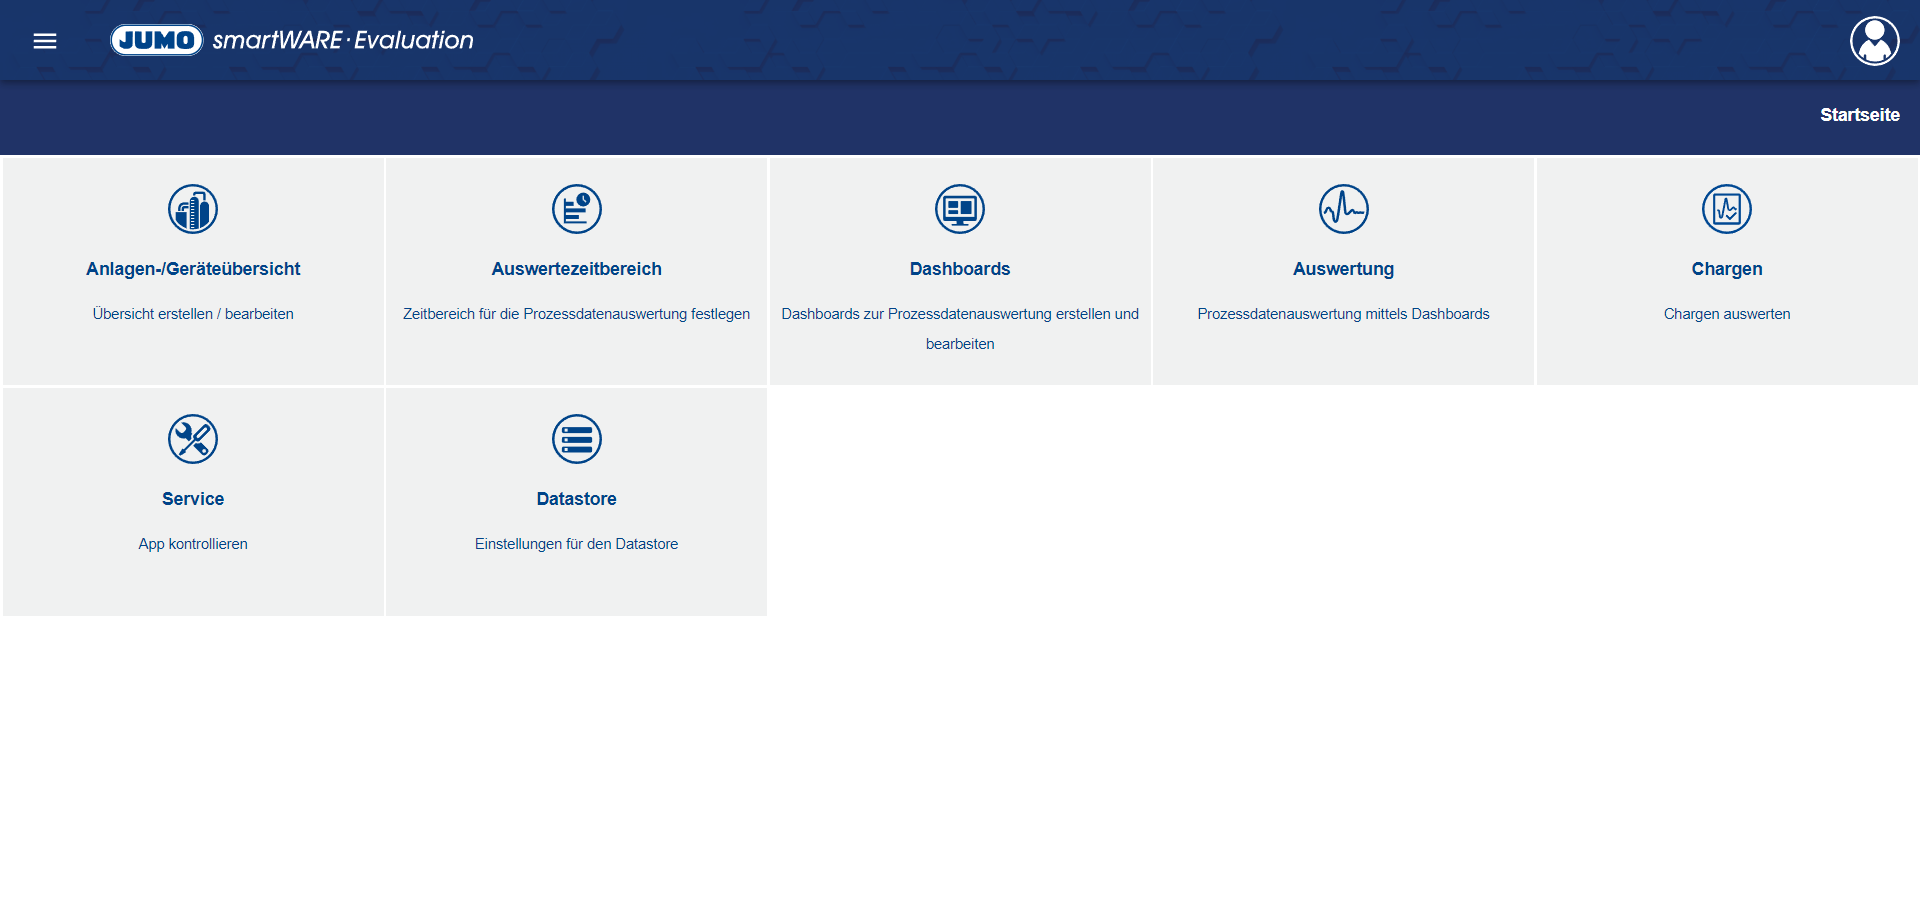Click the Auswertung pulse waveform icon
The height and width of the screenshot is (901, 1920).
click(1343, 209)
